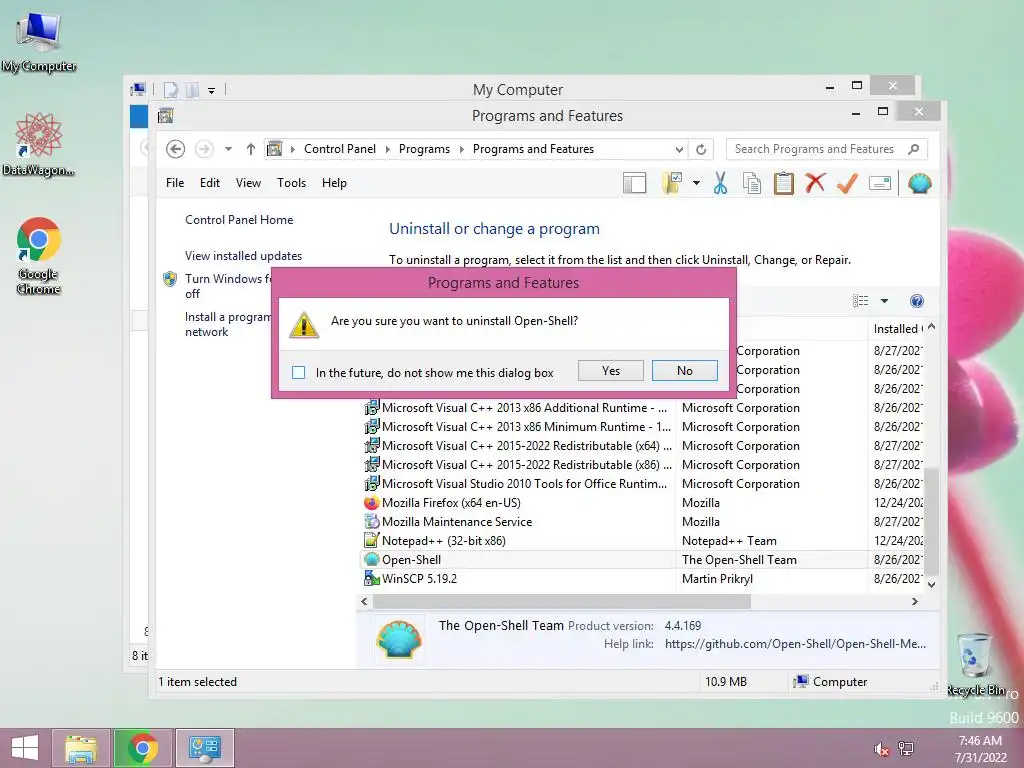Image resolution: width=1024 pixels, height=768 pixels.
Task: Expand the address bar history dropdown
Action: coord(679,150)
